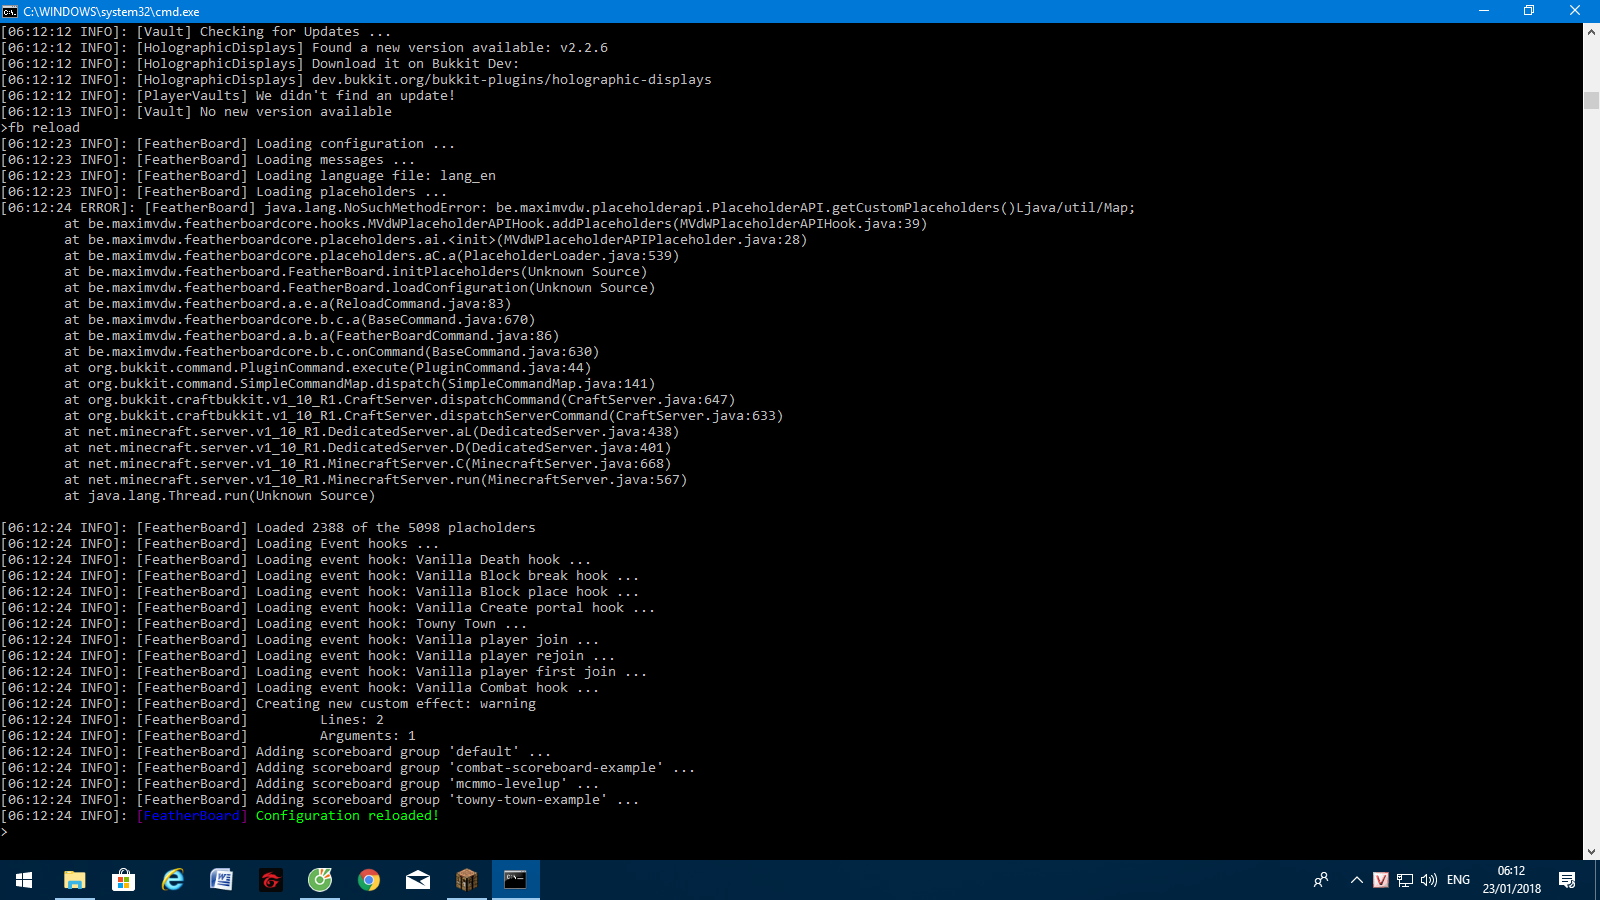1600x900 pixels.
Task: Click the 'Creating new custom effect: warning' line
Action: point(396,704)
